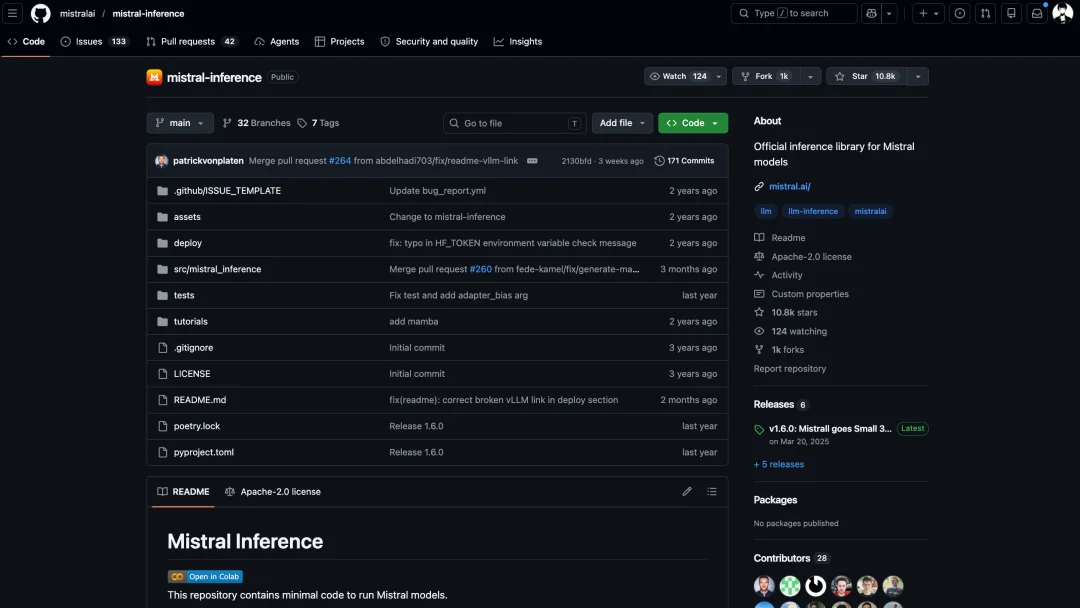The image size is (1080, 608).
Task: Open the issues shortcut icon in header
Action: (x=959, y=13)
